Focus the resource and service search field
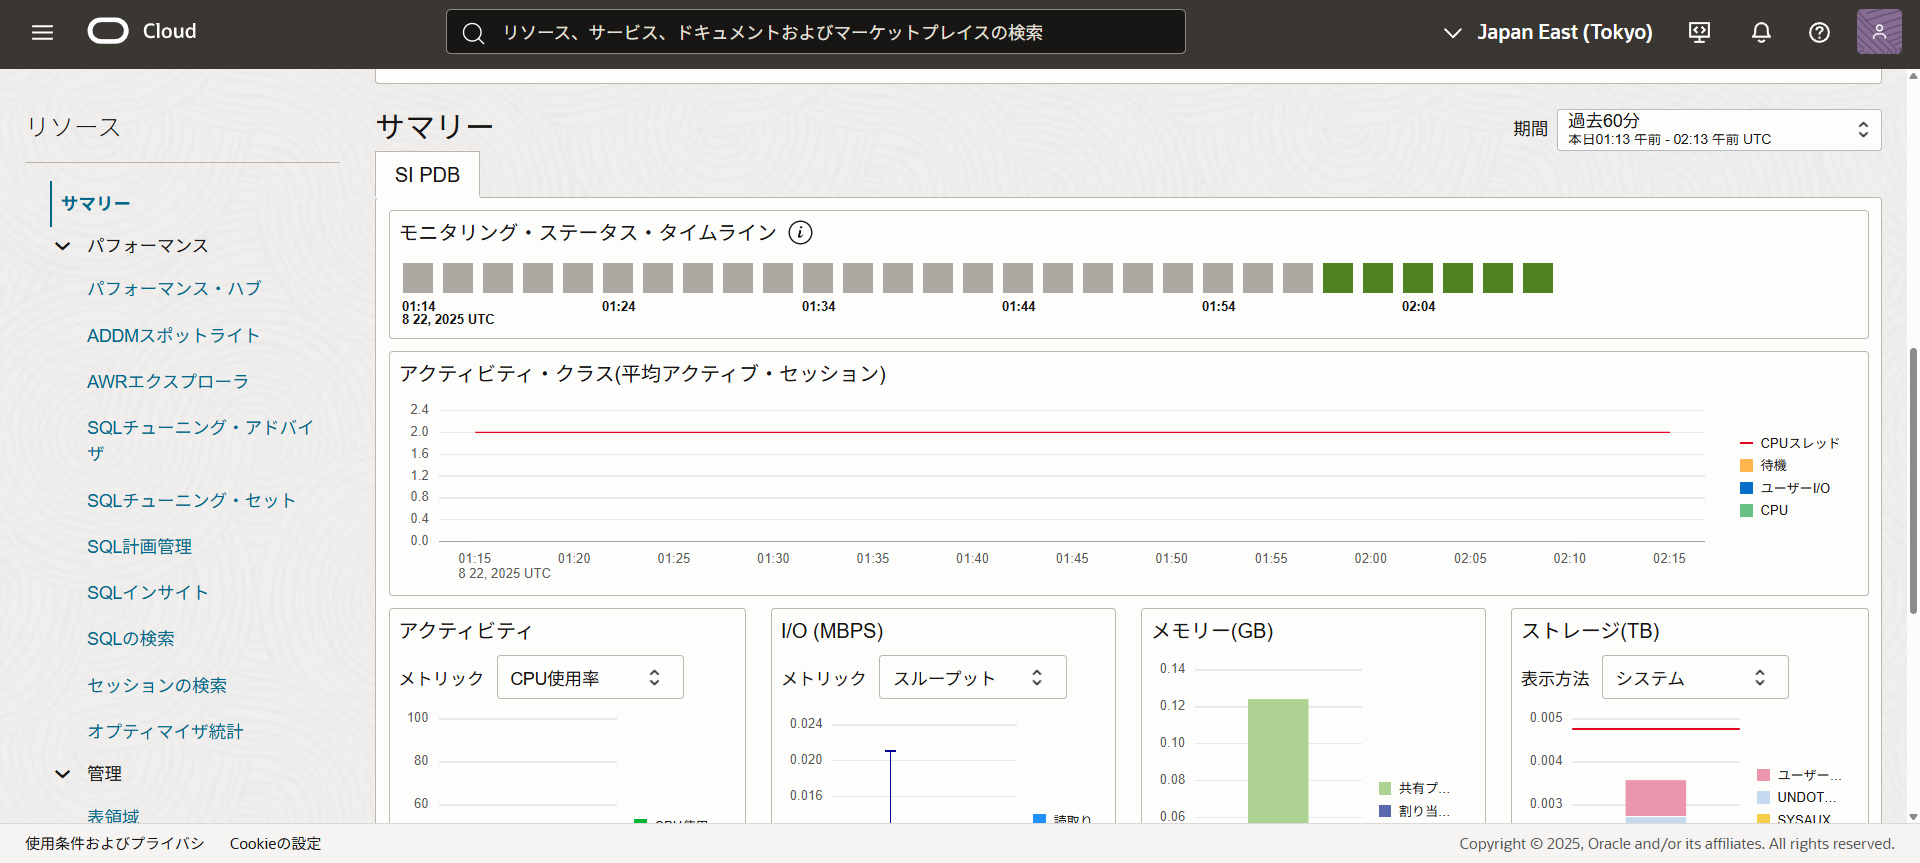 (x=815, y=32)
